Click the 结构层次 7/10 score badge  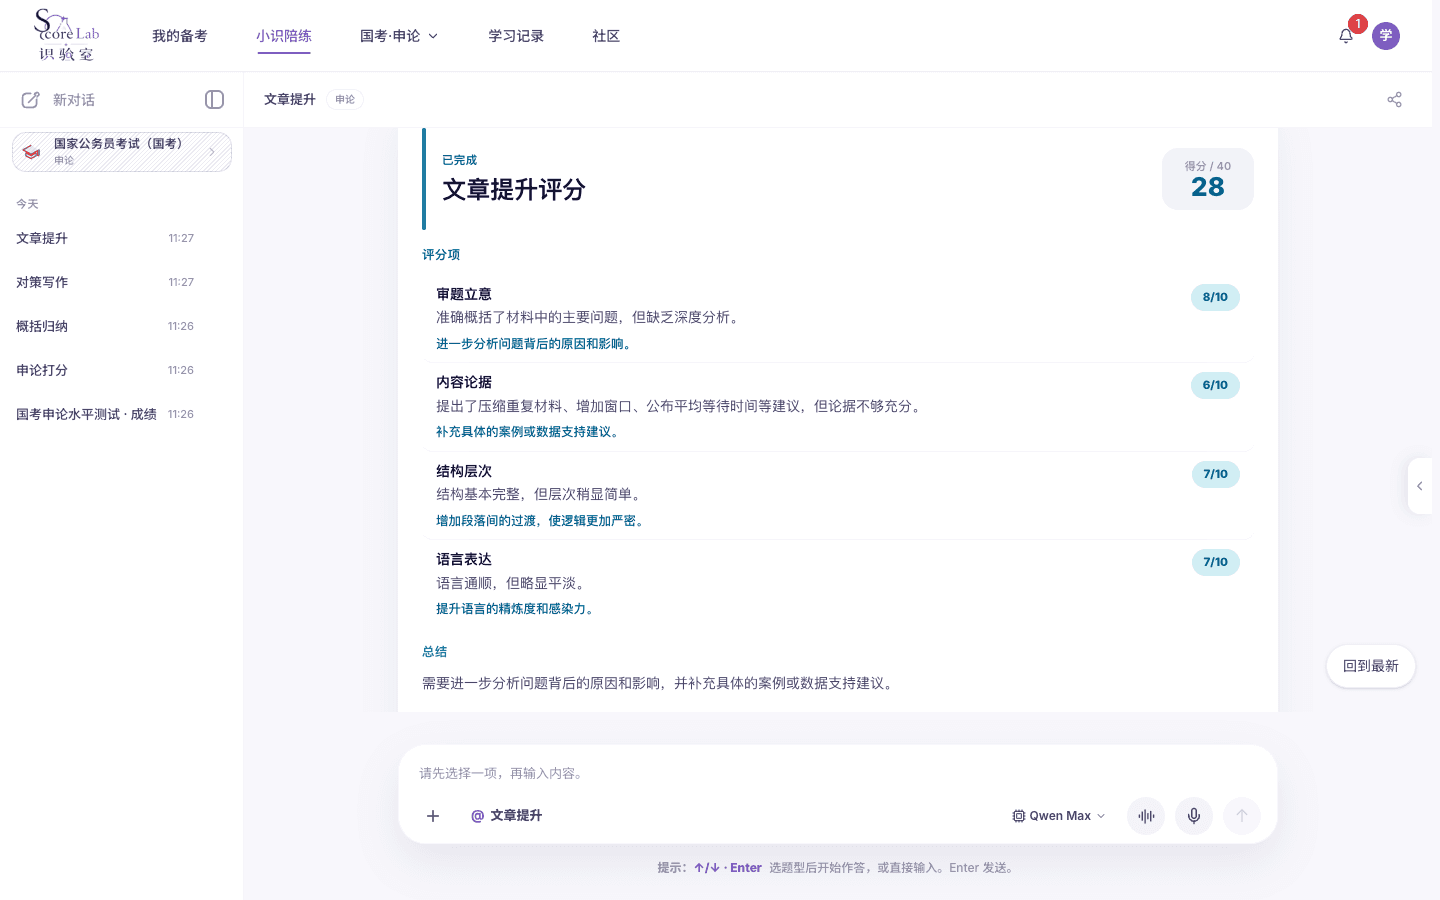click(1215, 474)
